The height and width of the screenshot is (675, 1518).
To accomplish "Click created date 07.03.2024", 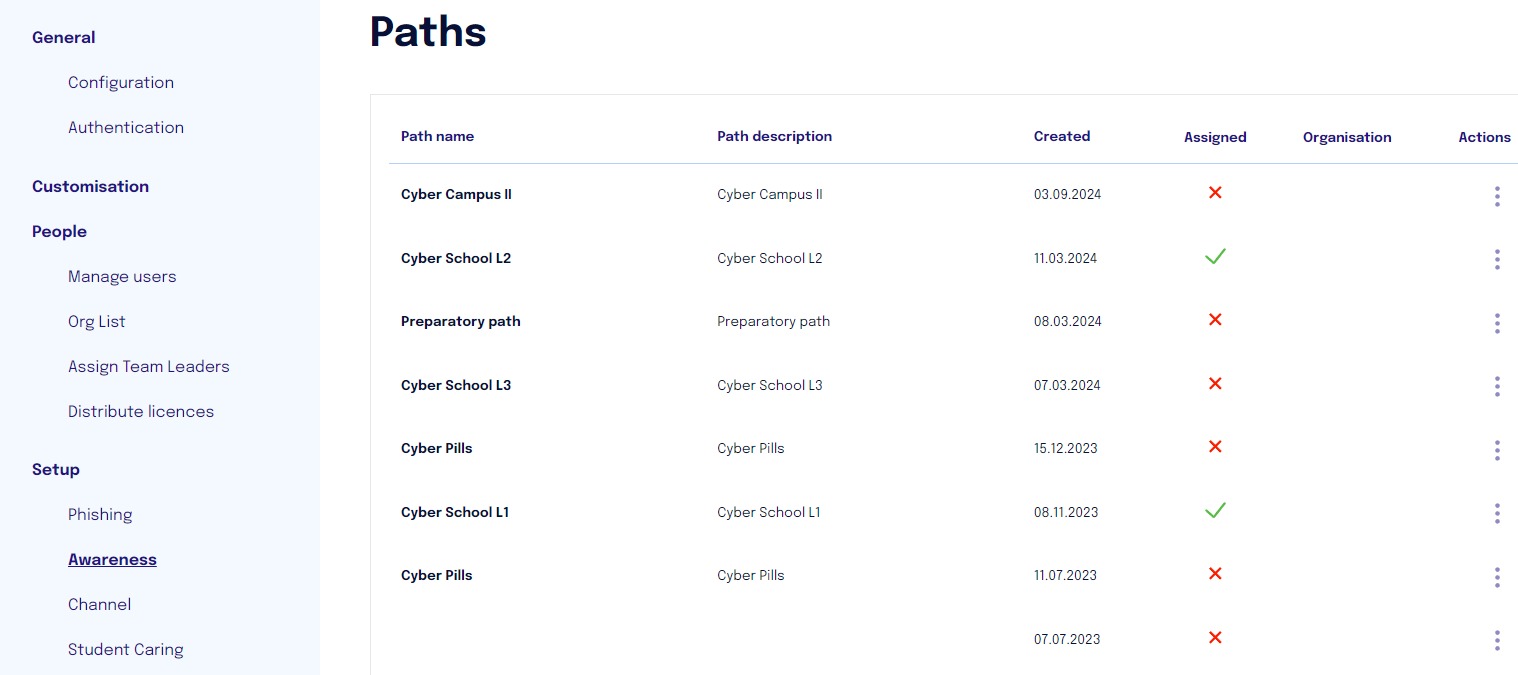I will [1067, 385].
